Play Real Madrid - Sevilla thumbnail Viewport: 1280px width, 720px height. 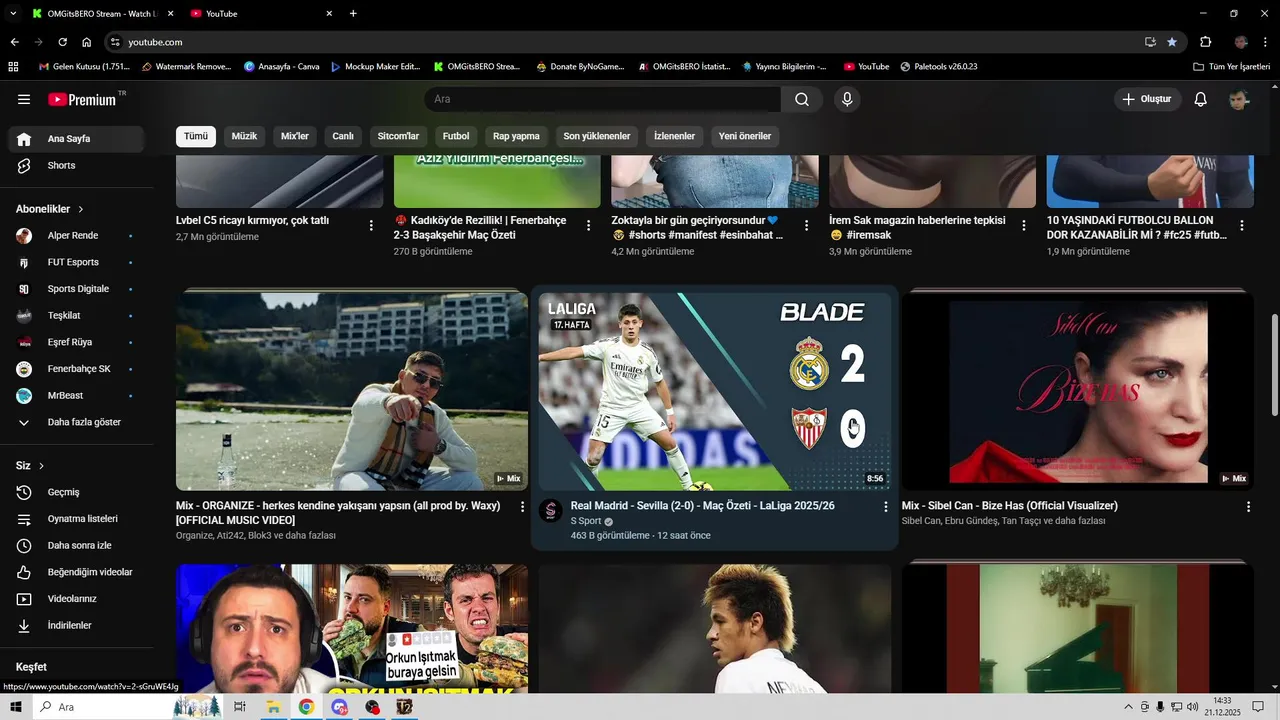[x=714, y=391]
